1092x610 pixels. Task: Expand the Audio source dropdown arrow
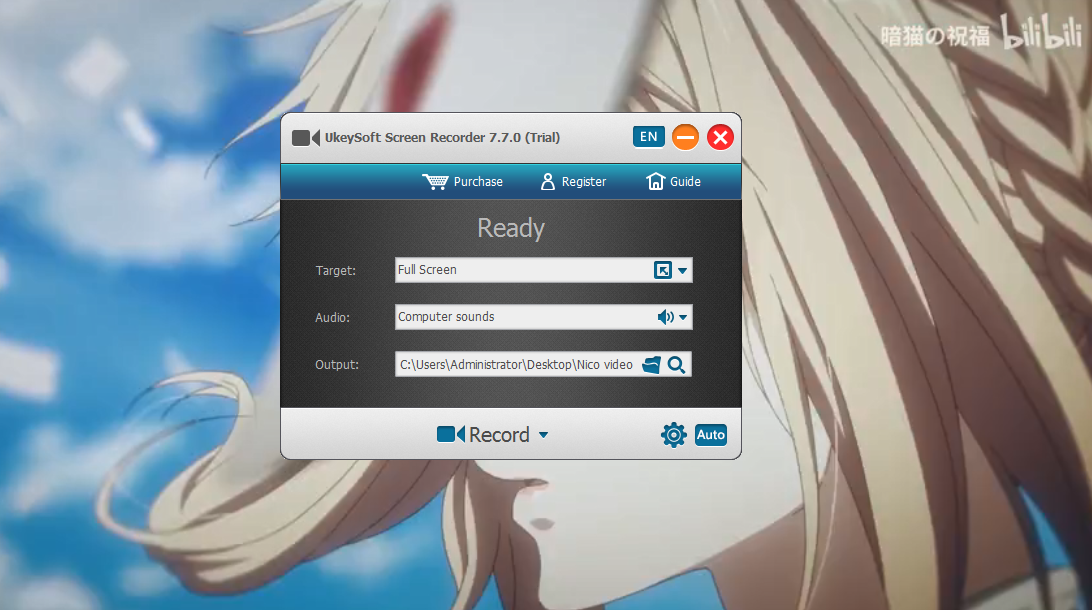point(683,318)
